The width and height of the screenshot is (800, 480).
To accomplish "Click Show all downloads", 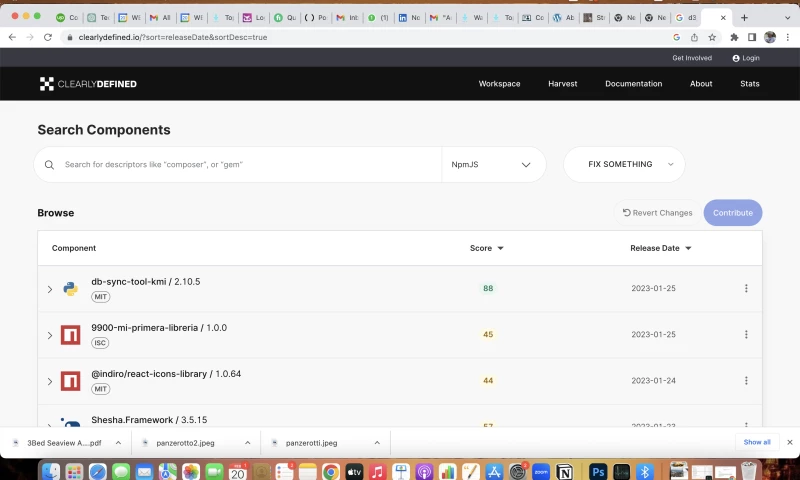I will point(757,442).
